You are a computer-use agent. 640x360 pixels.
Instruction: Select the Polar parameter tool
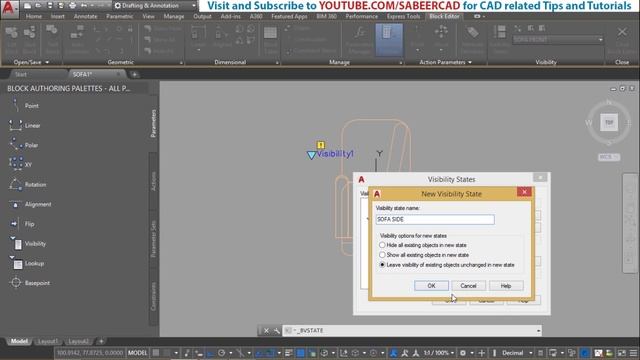click(x=24, y=145)
